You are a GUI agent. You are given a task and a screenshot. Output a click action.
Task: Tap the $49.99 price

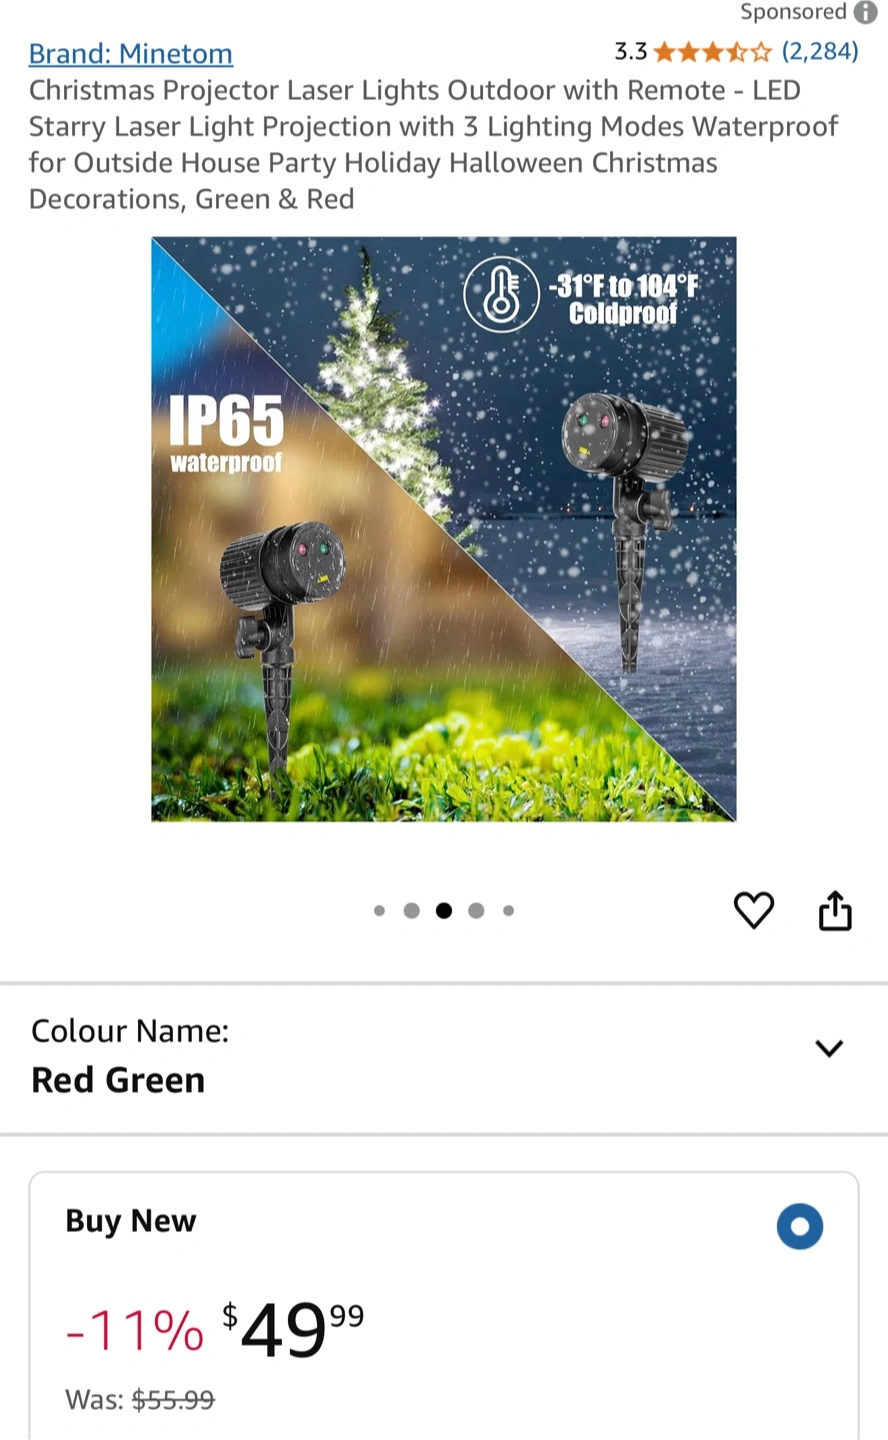293,1331
